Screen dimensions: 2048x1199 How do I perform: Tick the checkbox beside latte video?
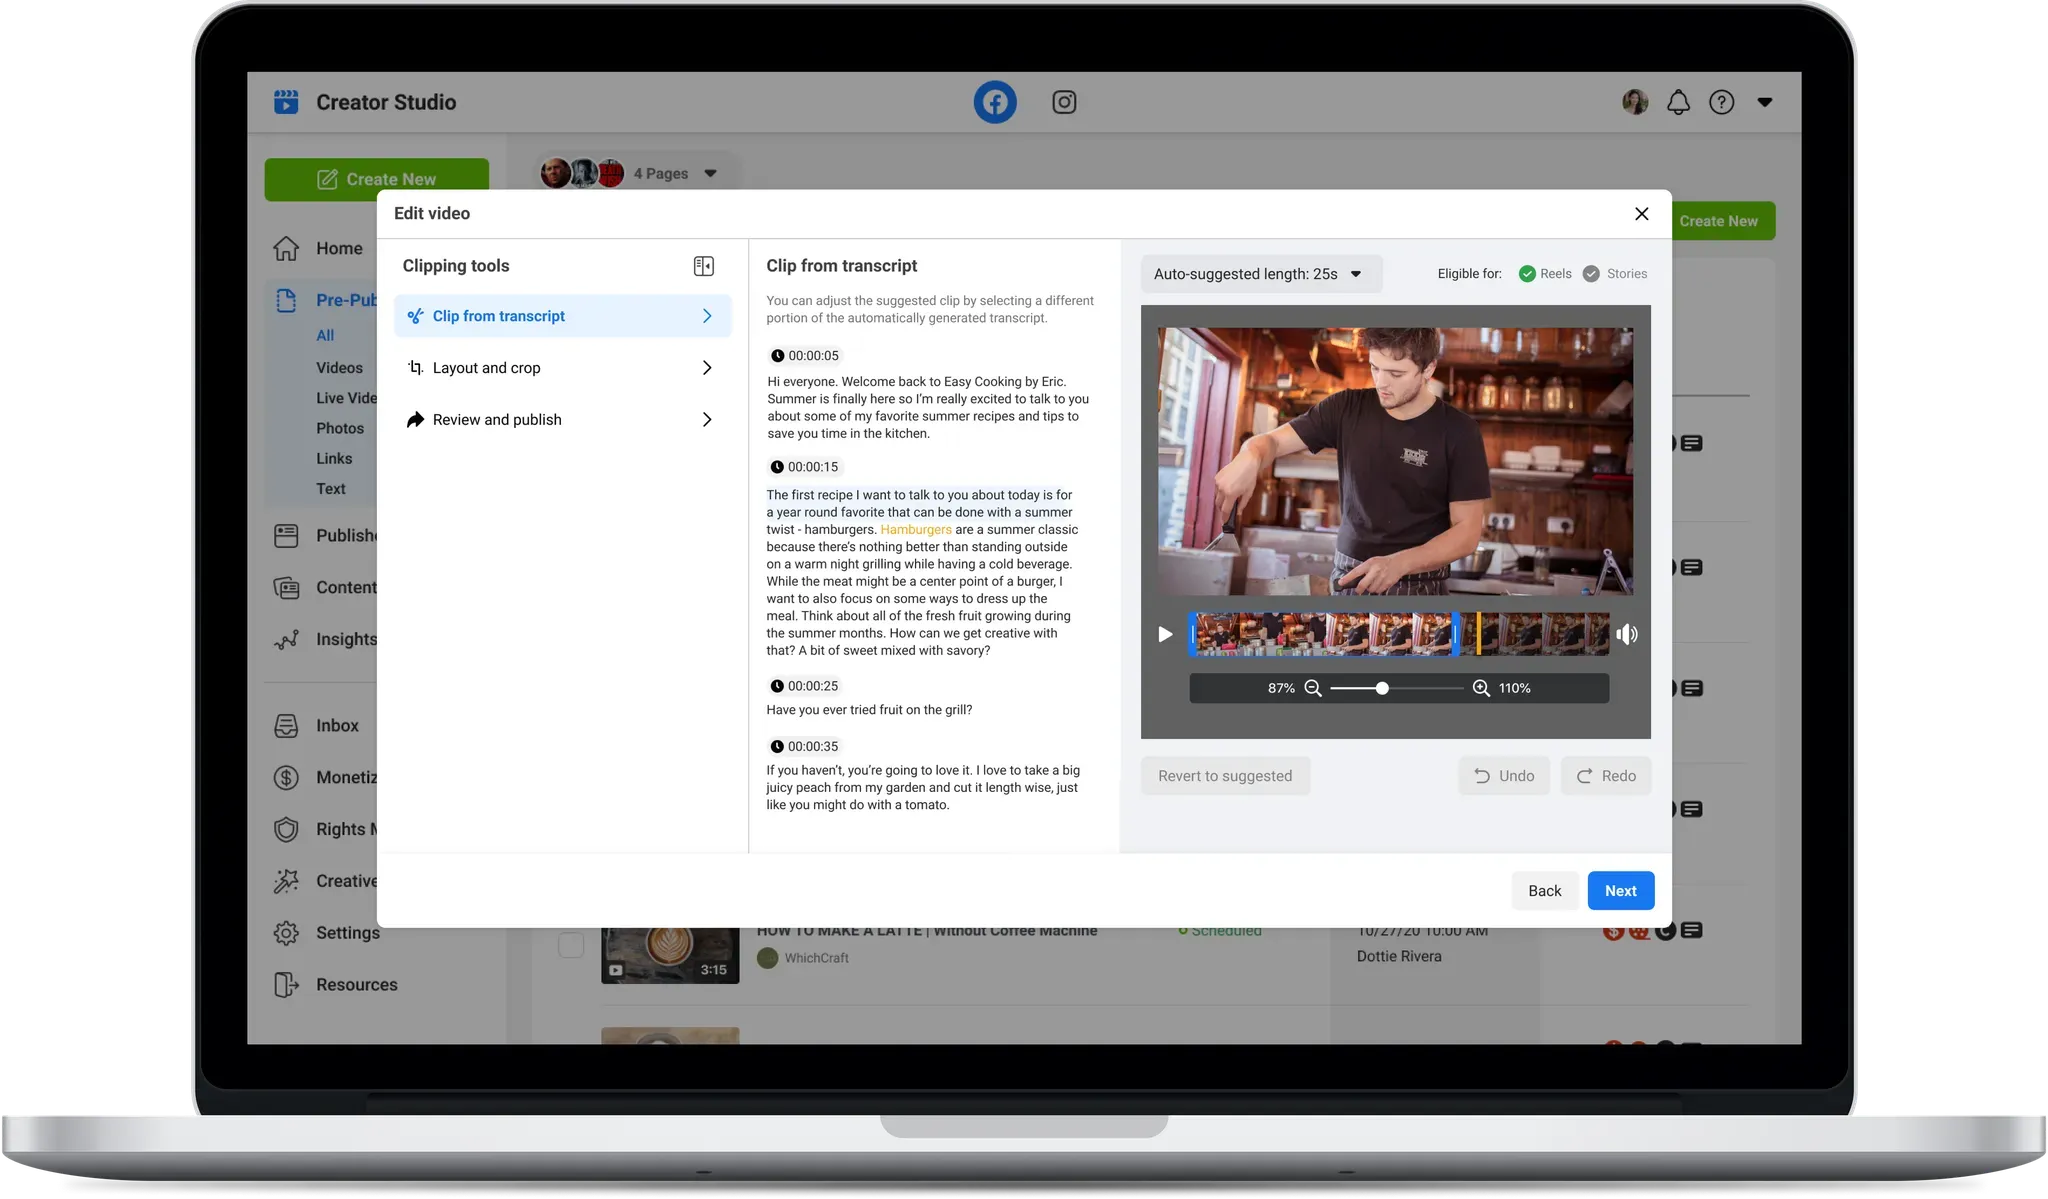coord(570,945)
